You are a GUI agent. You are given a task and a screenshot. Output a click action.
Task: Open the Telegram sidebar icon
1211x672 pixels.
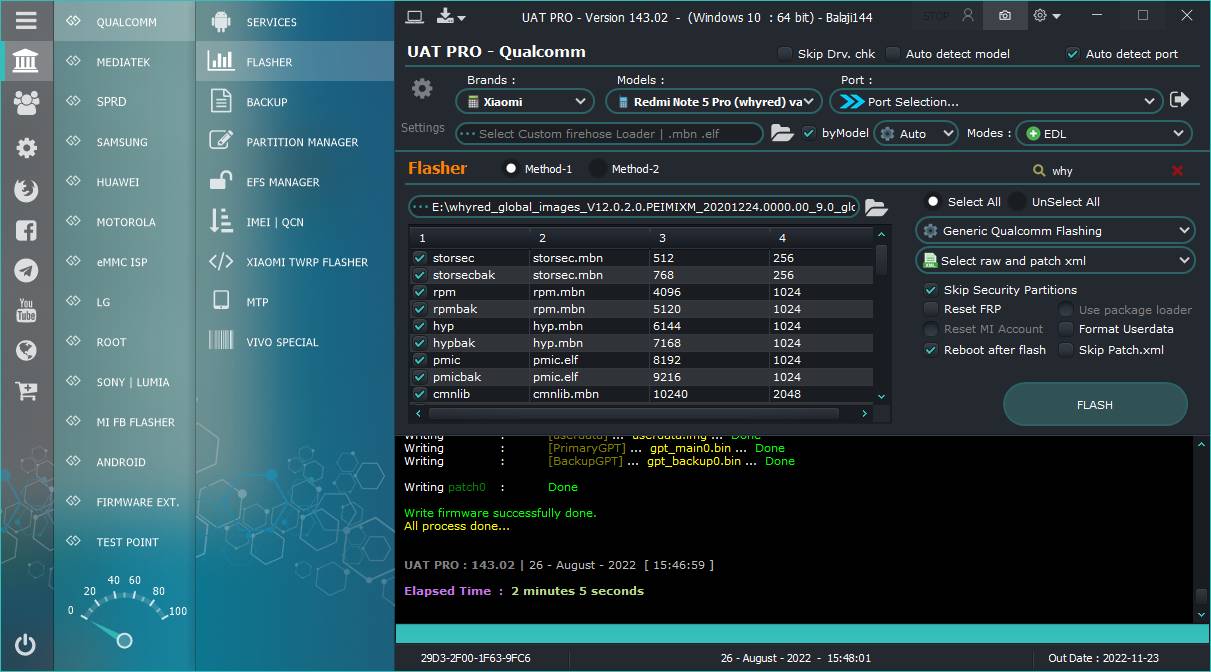pos(26,271)
